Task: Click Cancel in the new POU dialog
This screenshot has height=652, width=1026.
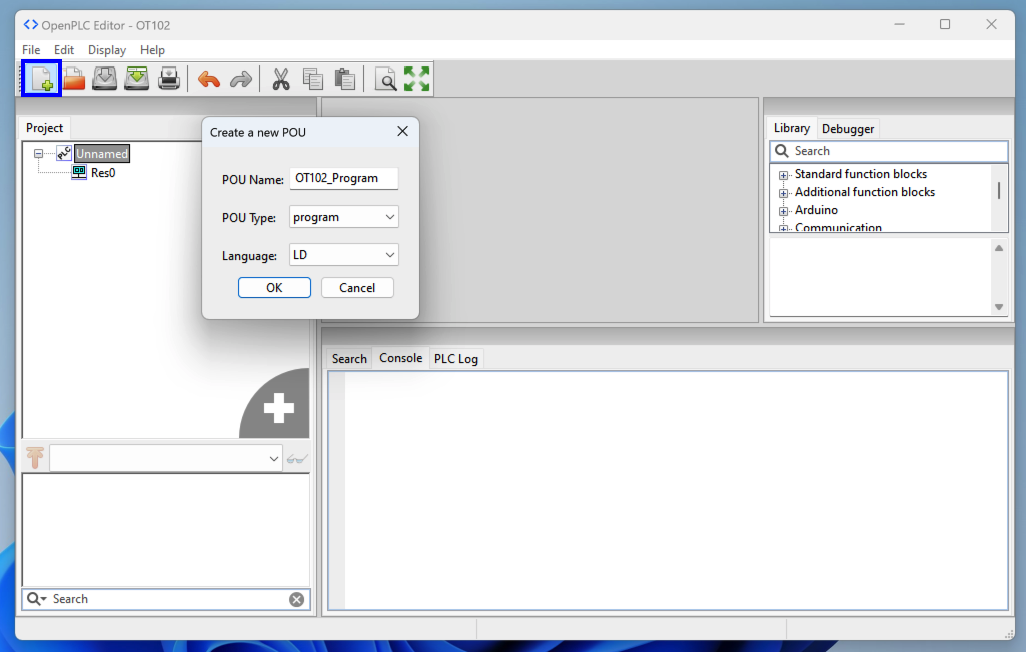Action: (x=357, y=287)
